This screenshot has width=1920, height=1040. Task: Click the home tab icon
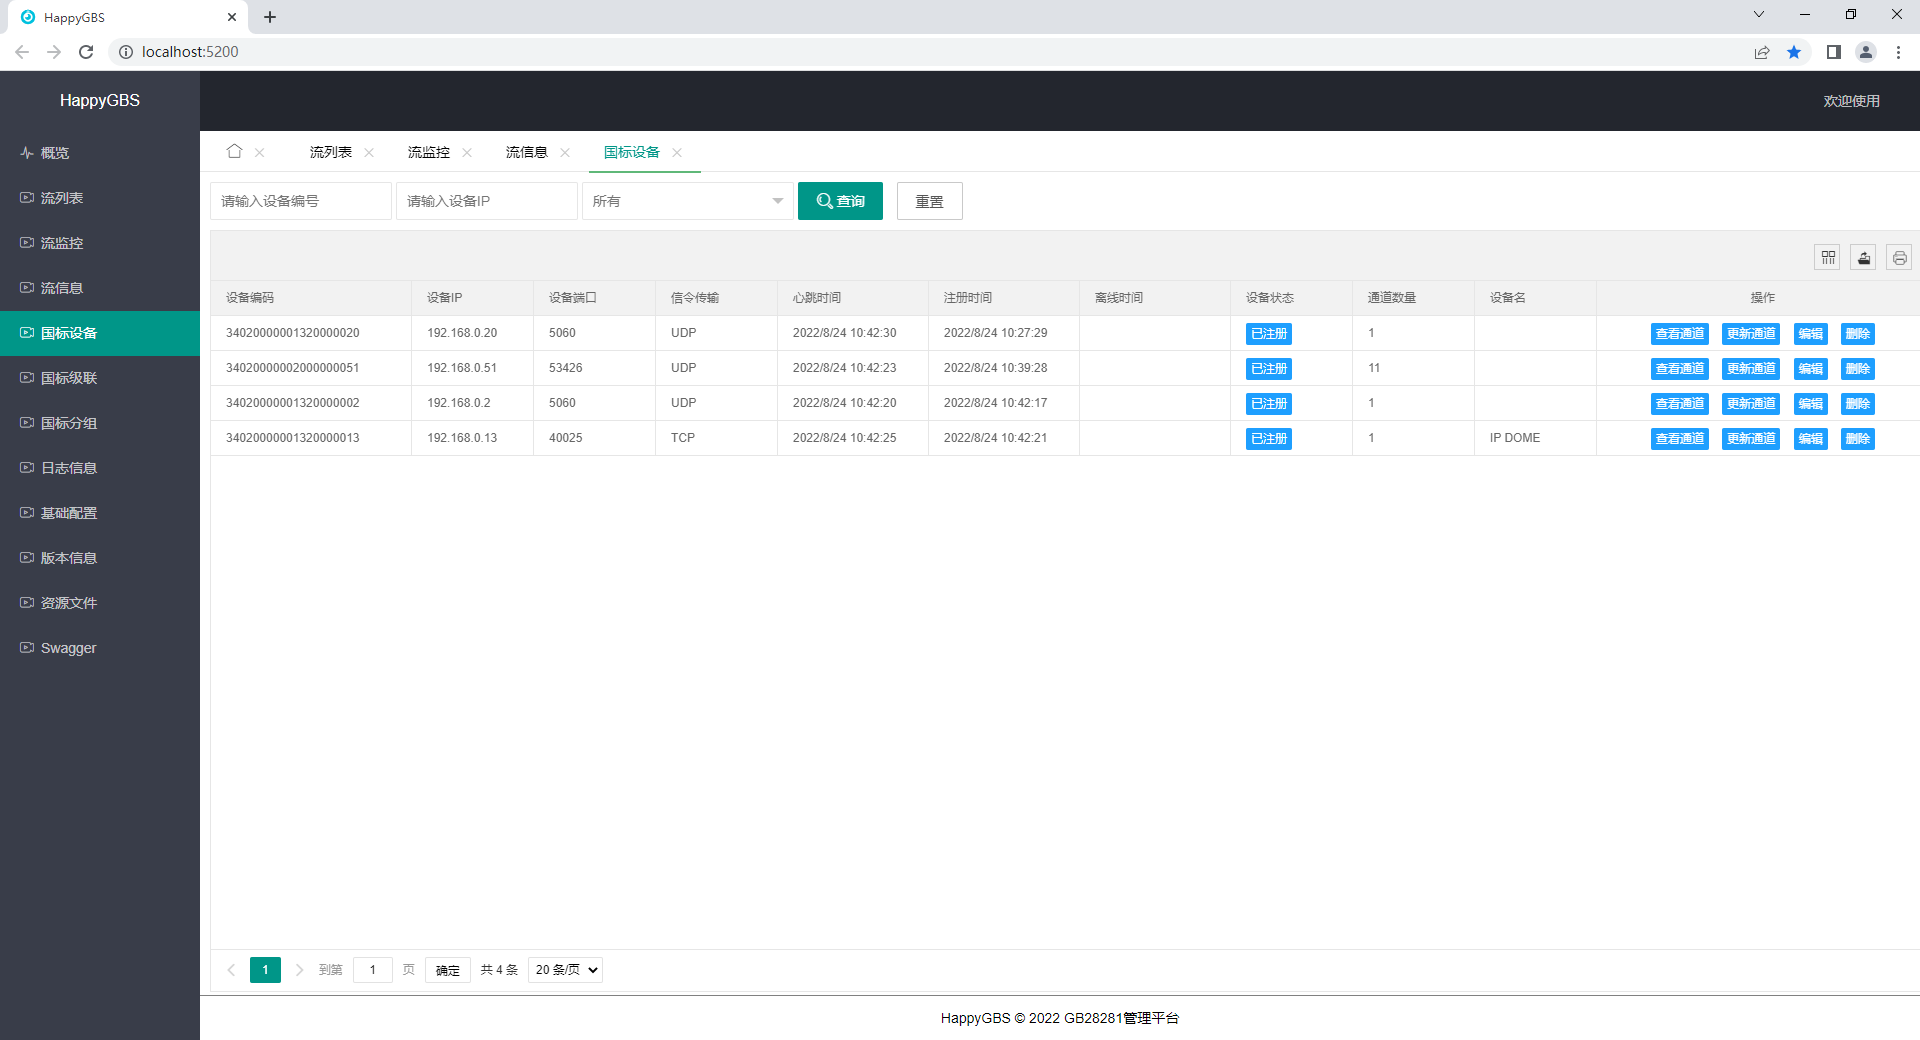pyautogui.click(x=235, y=152)
